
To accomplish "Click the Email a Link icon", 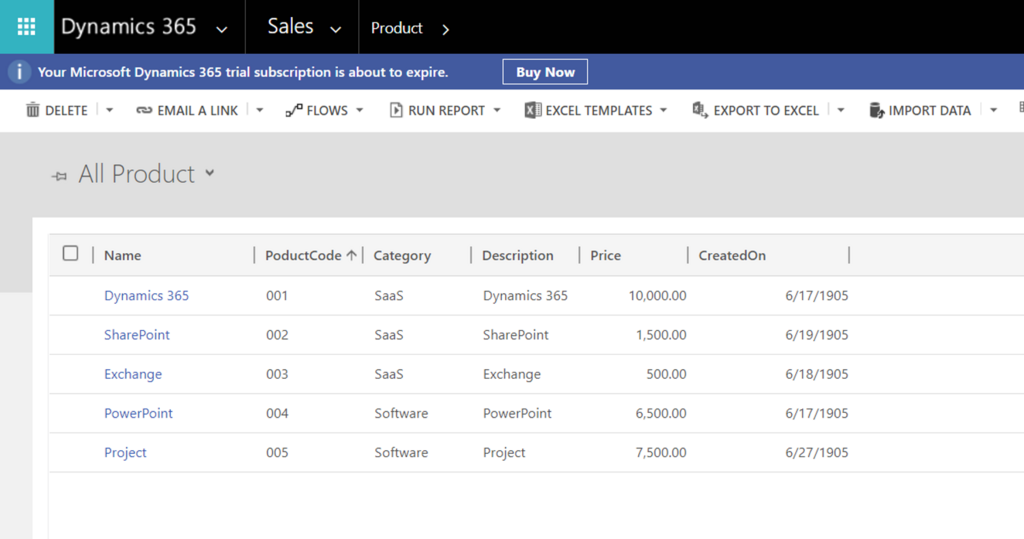I will (x=144, y=110).
